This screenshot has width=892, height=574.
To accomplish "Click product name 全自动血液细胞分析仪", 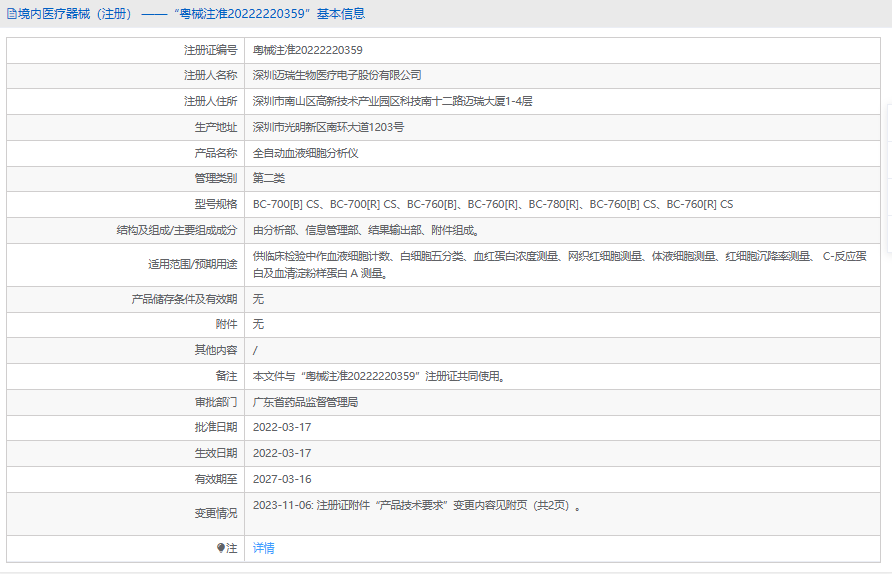I will pyautogui.click(x=305, y=153).
